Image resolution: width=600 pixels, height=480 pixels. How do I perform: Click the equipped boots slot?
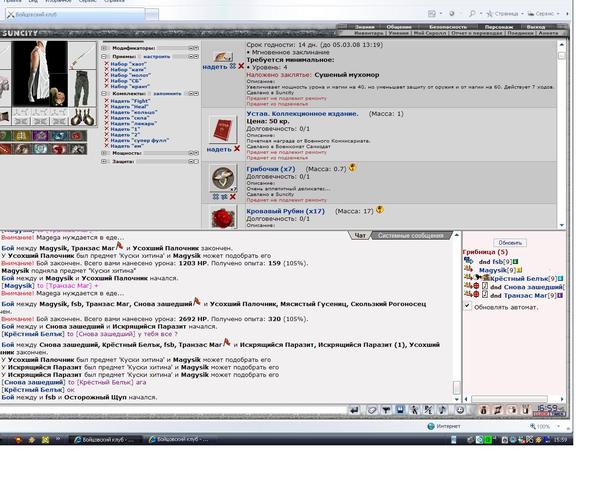(x=82, y=117)
